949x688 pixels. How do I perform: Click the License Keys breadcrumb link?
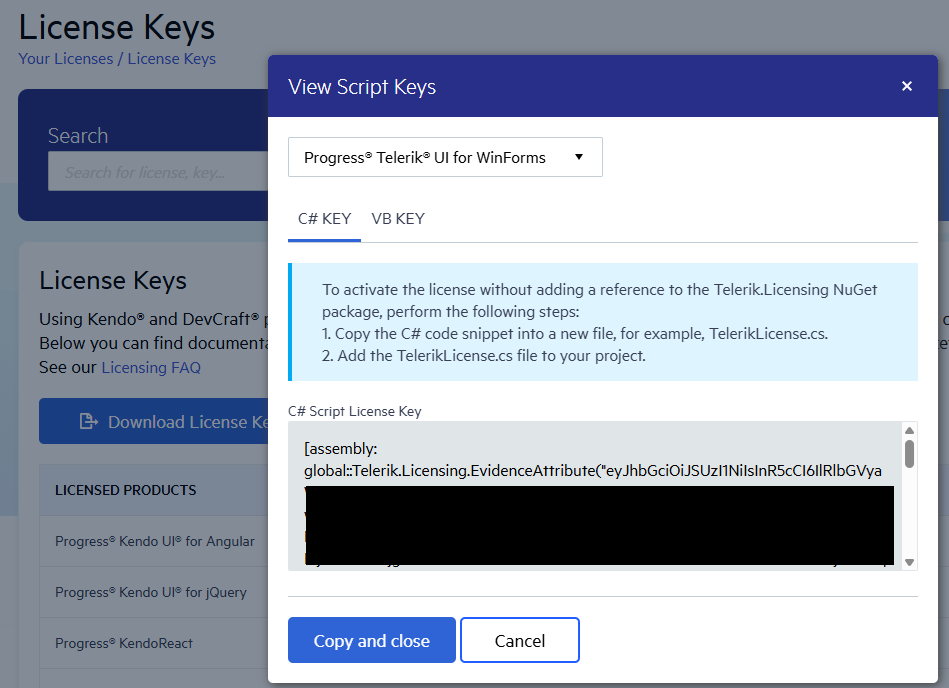(x=172, y=58)
